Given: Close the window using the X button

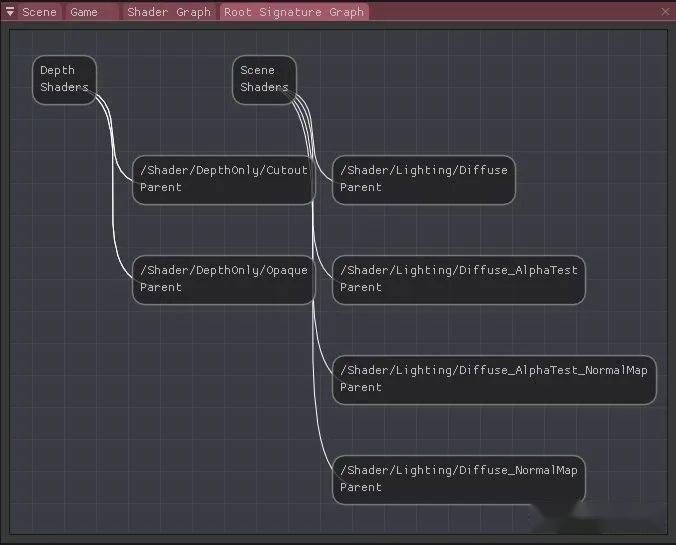Looking at the screenshot, I should (665, 12).
